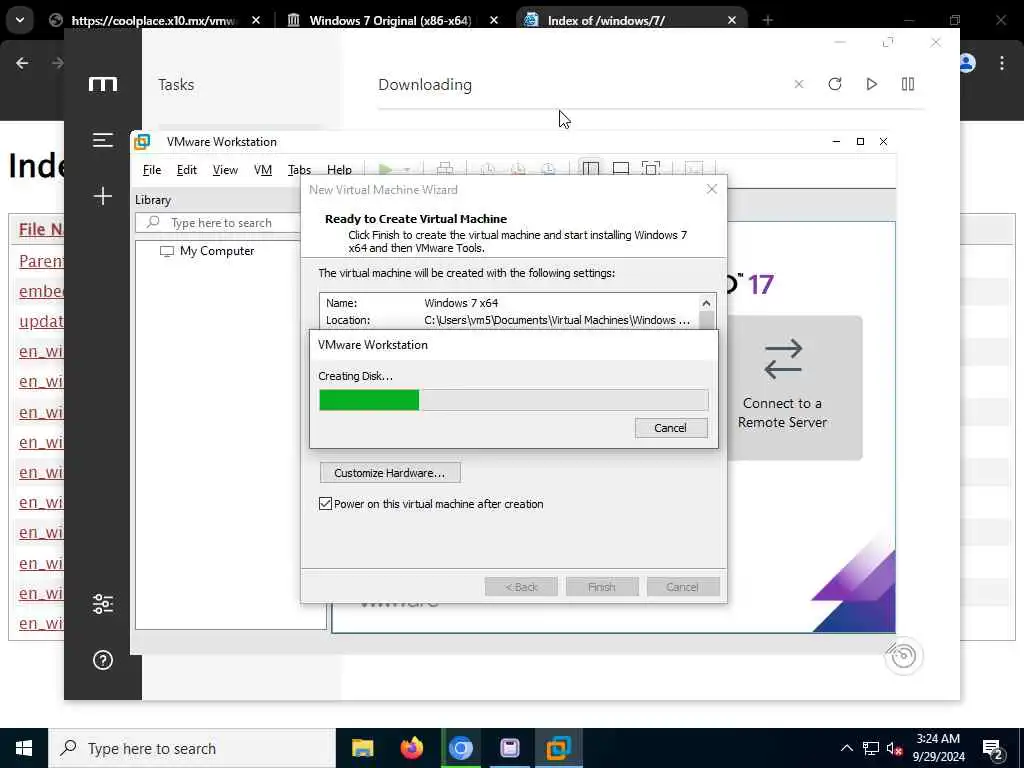Click the plus icon to add download
Viewport: 1024px width, 768px height.
point(103,196)
